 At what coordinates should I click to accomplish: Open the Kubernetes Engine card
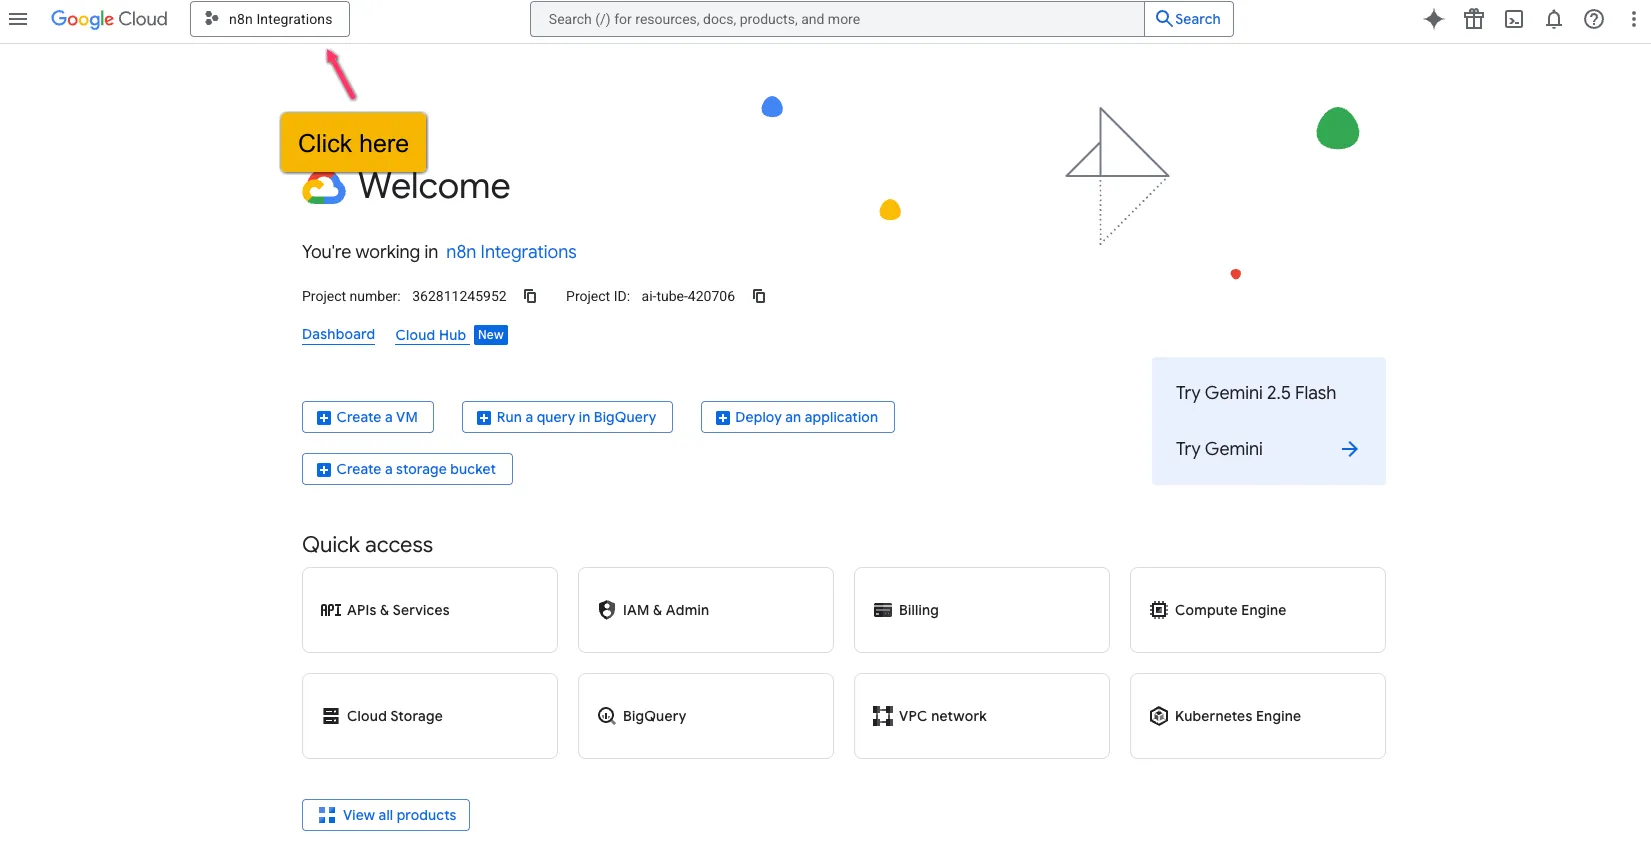1258,716
